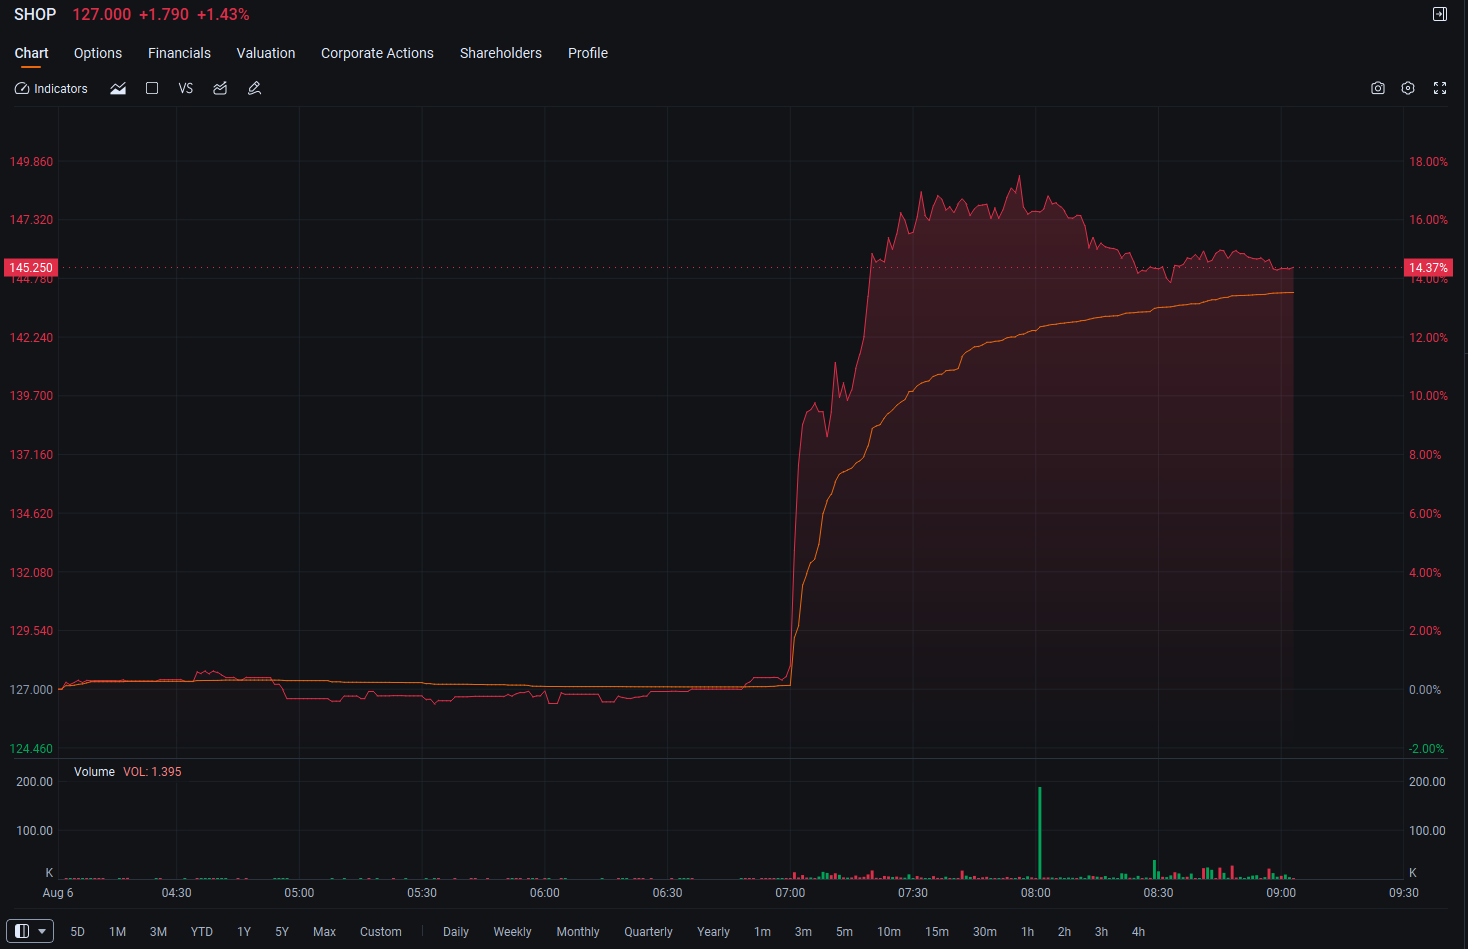1468x949 pixels.
Task: Set Monthly chart interval
Action: pyautogui.click(x=578, y=932)
